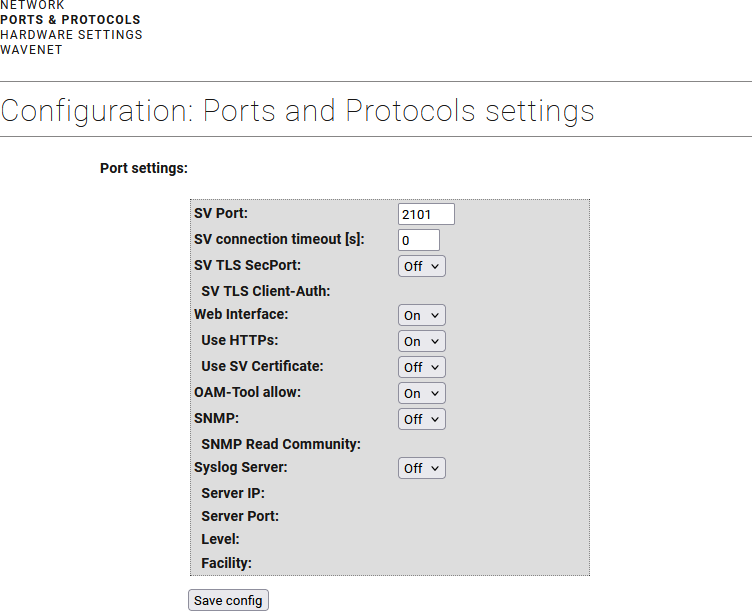
Task: Open the NETWORK menu link
Action: tap(32, 5)
